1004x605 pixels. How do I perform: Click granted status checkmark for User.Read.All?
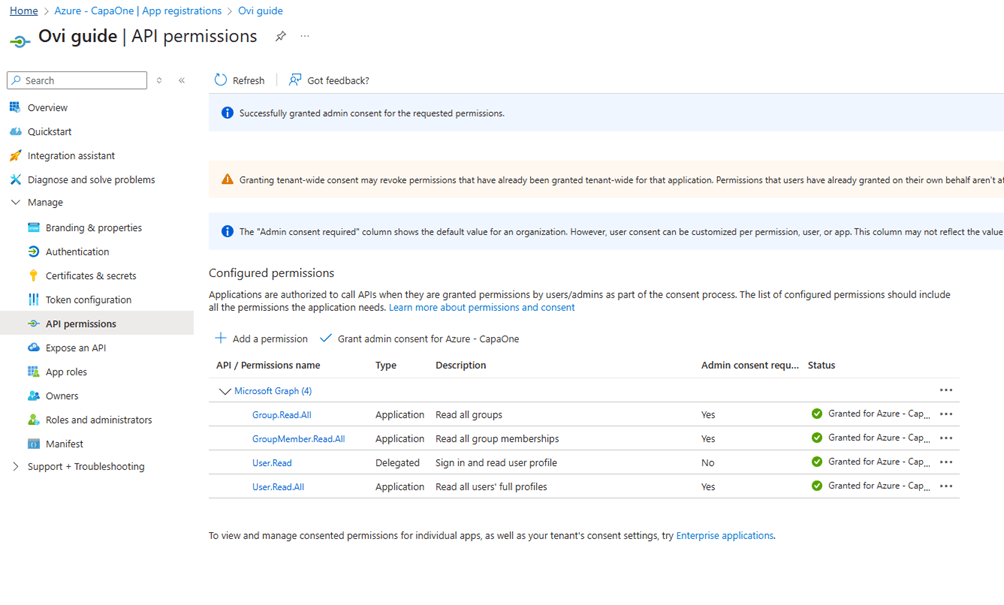click(x=816, y=486)
